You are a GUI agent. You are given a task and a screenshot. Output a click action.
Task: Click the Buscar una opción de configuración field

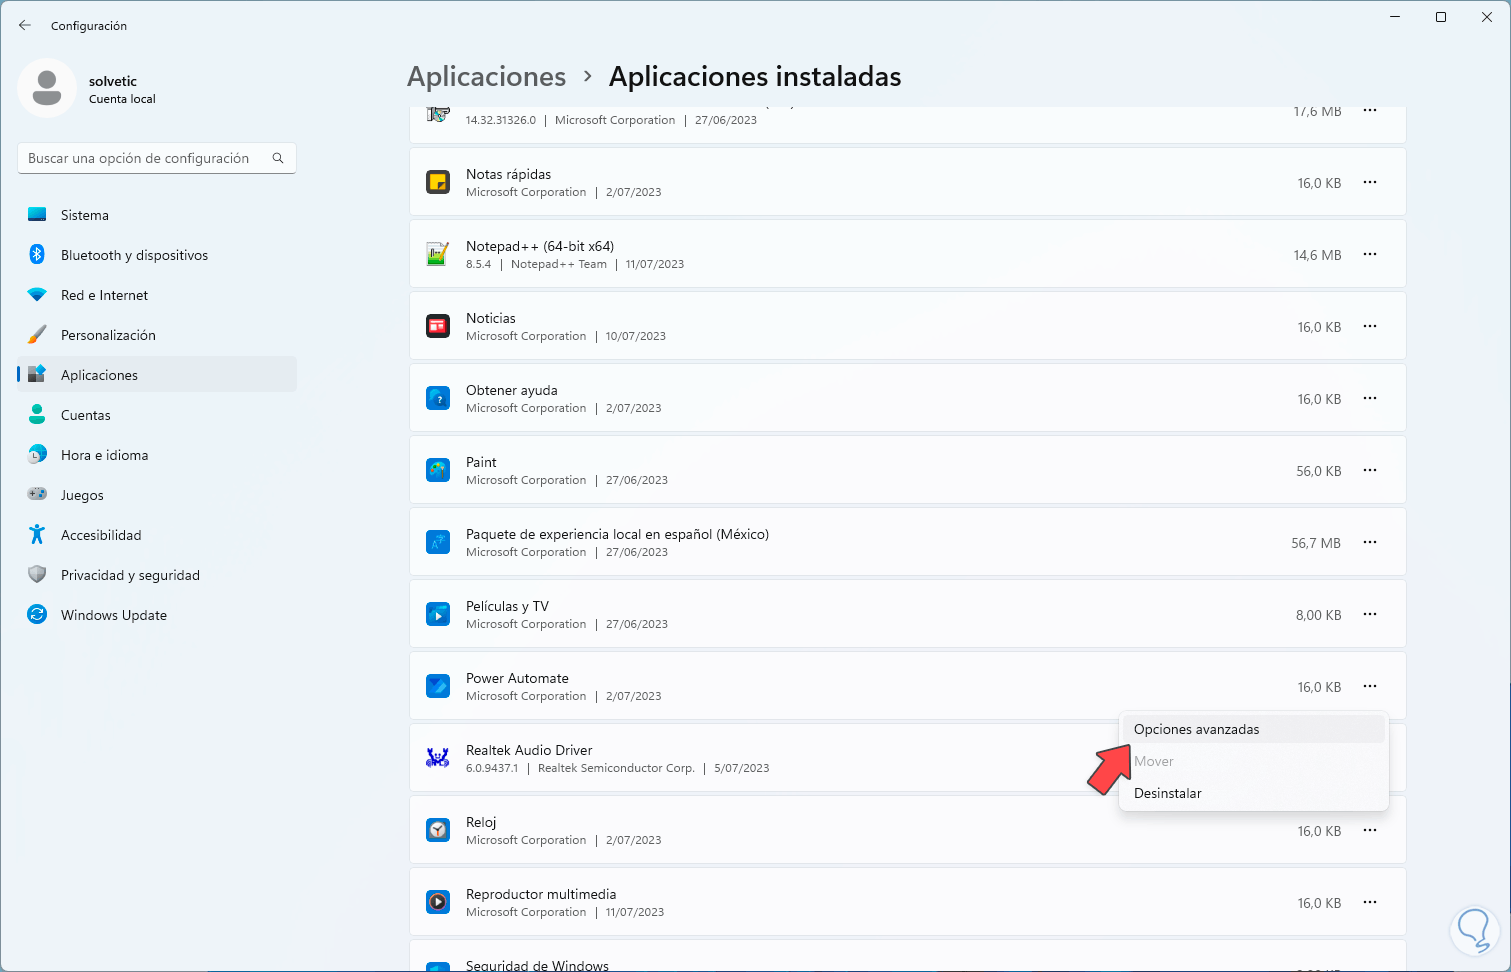pyautogui.click(x=157, y=158)
